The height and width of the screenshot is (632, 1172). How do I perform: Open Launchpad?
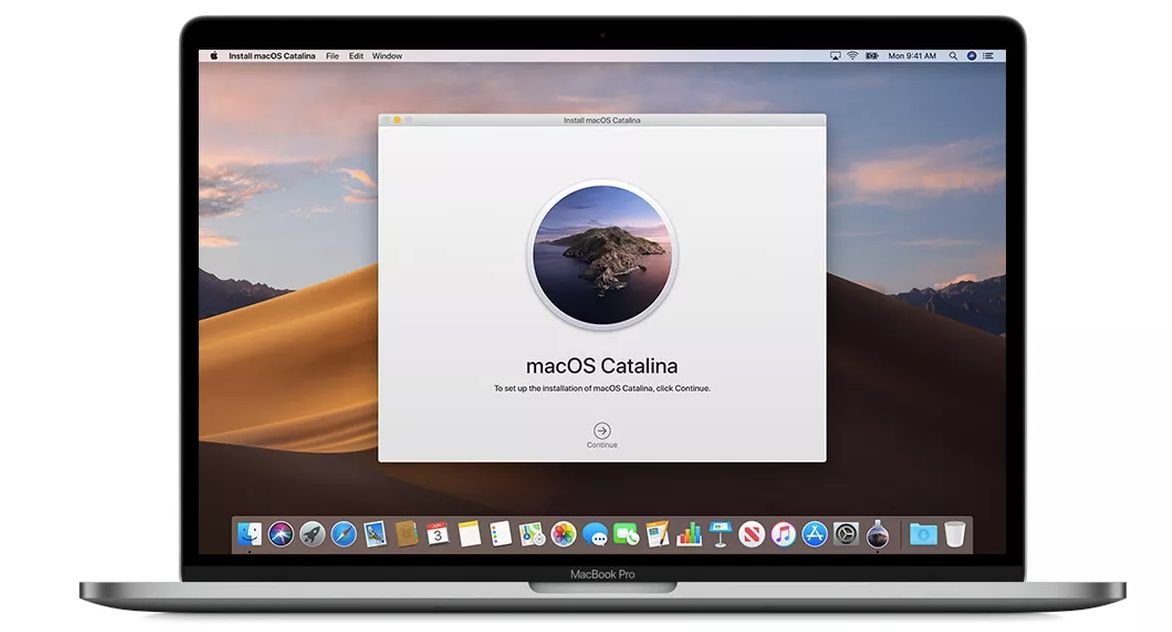click(313, 535)
